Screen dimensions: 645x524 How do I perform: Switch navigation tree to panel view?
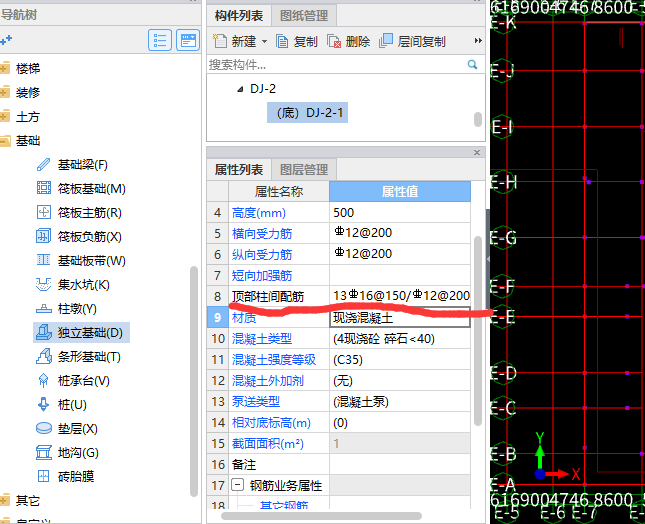(188, 40)
